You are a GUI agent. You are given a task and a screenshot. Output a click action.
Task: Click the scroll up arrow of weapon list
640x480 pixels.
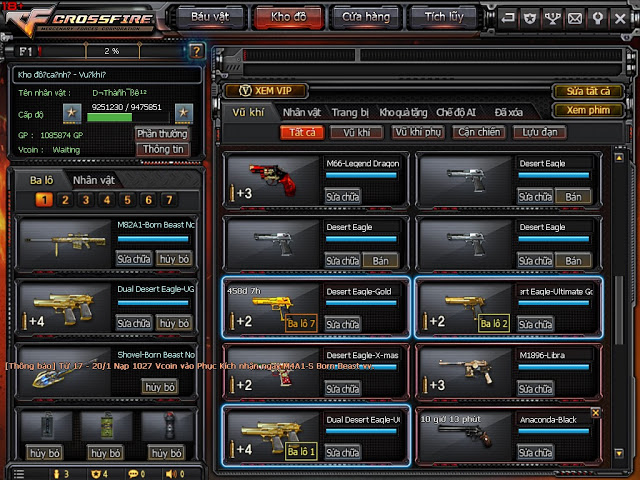point(619,158)
